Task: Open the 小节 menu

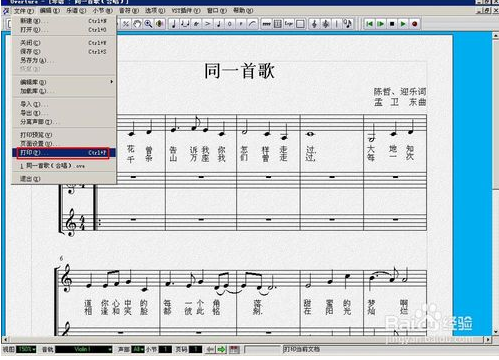Action: 102,11
